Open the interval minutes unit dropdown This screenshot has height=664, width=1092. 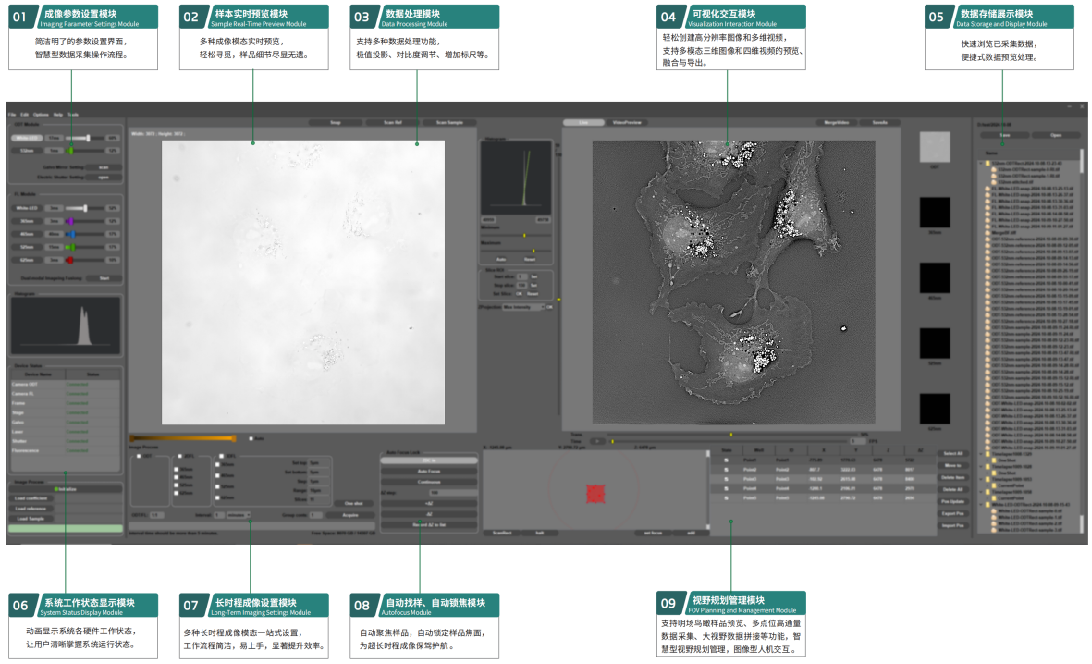[x=240, y=516]
